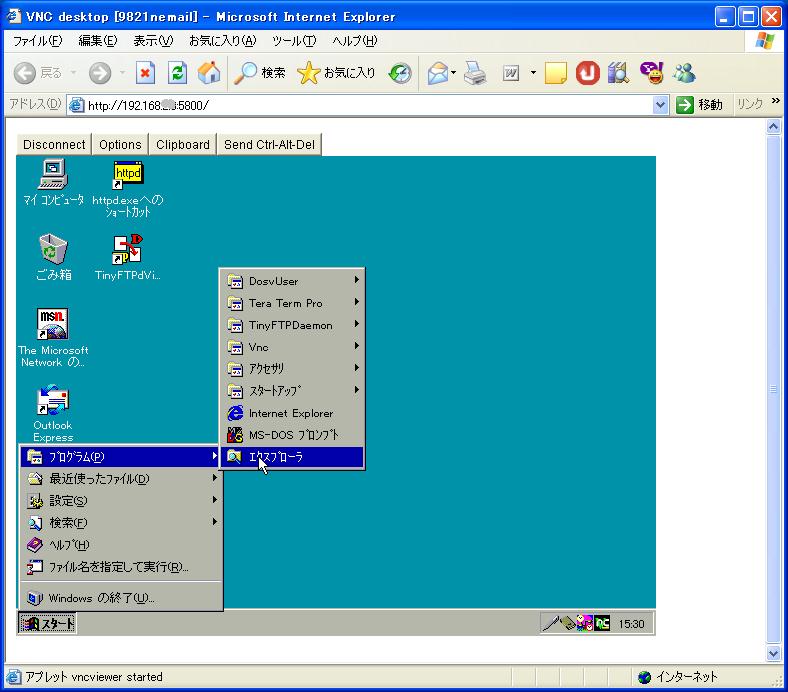Click the vertical scrollbar up arrow
Viewport: 788px width, 692px height.
(773, 127)
